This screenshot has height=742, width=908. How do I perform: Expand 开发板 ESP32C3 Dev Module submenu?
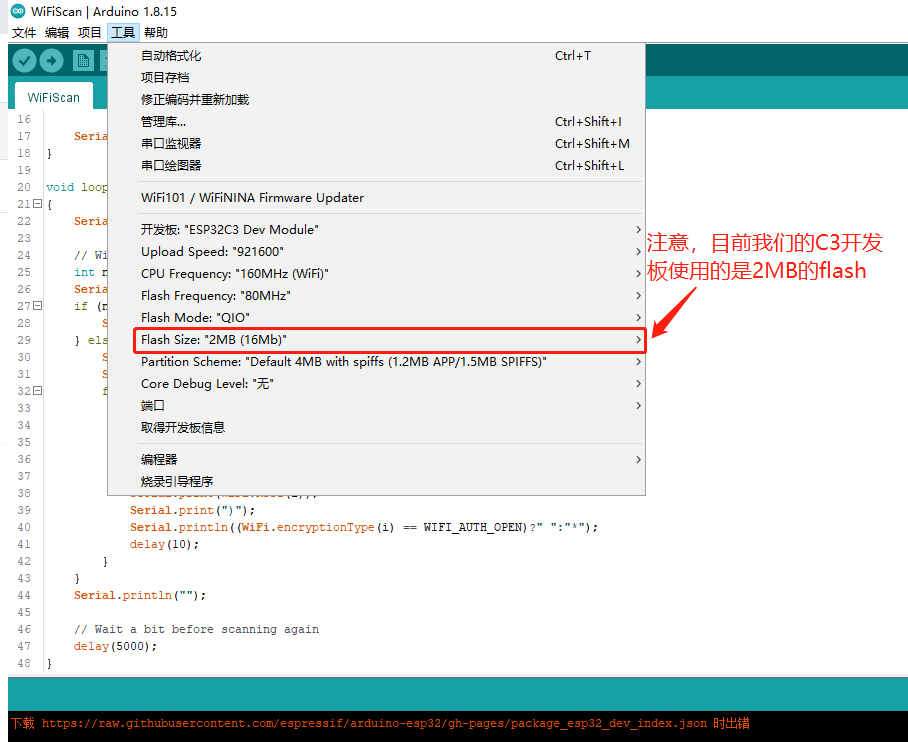376,229
